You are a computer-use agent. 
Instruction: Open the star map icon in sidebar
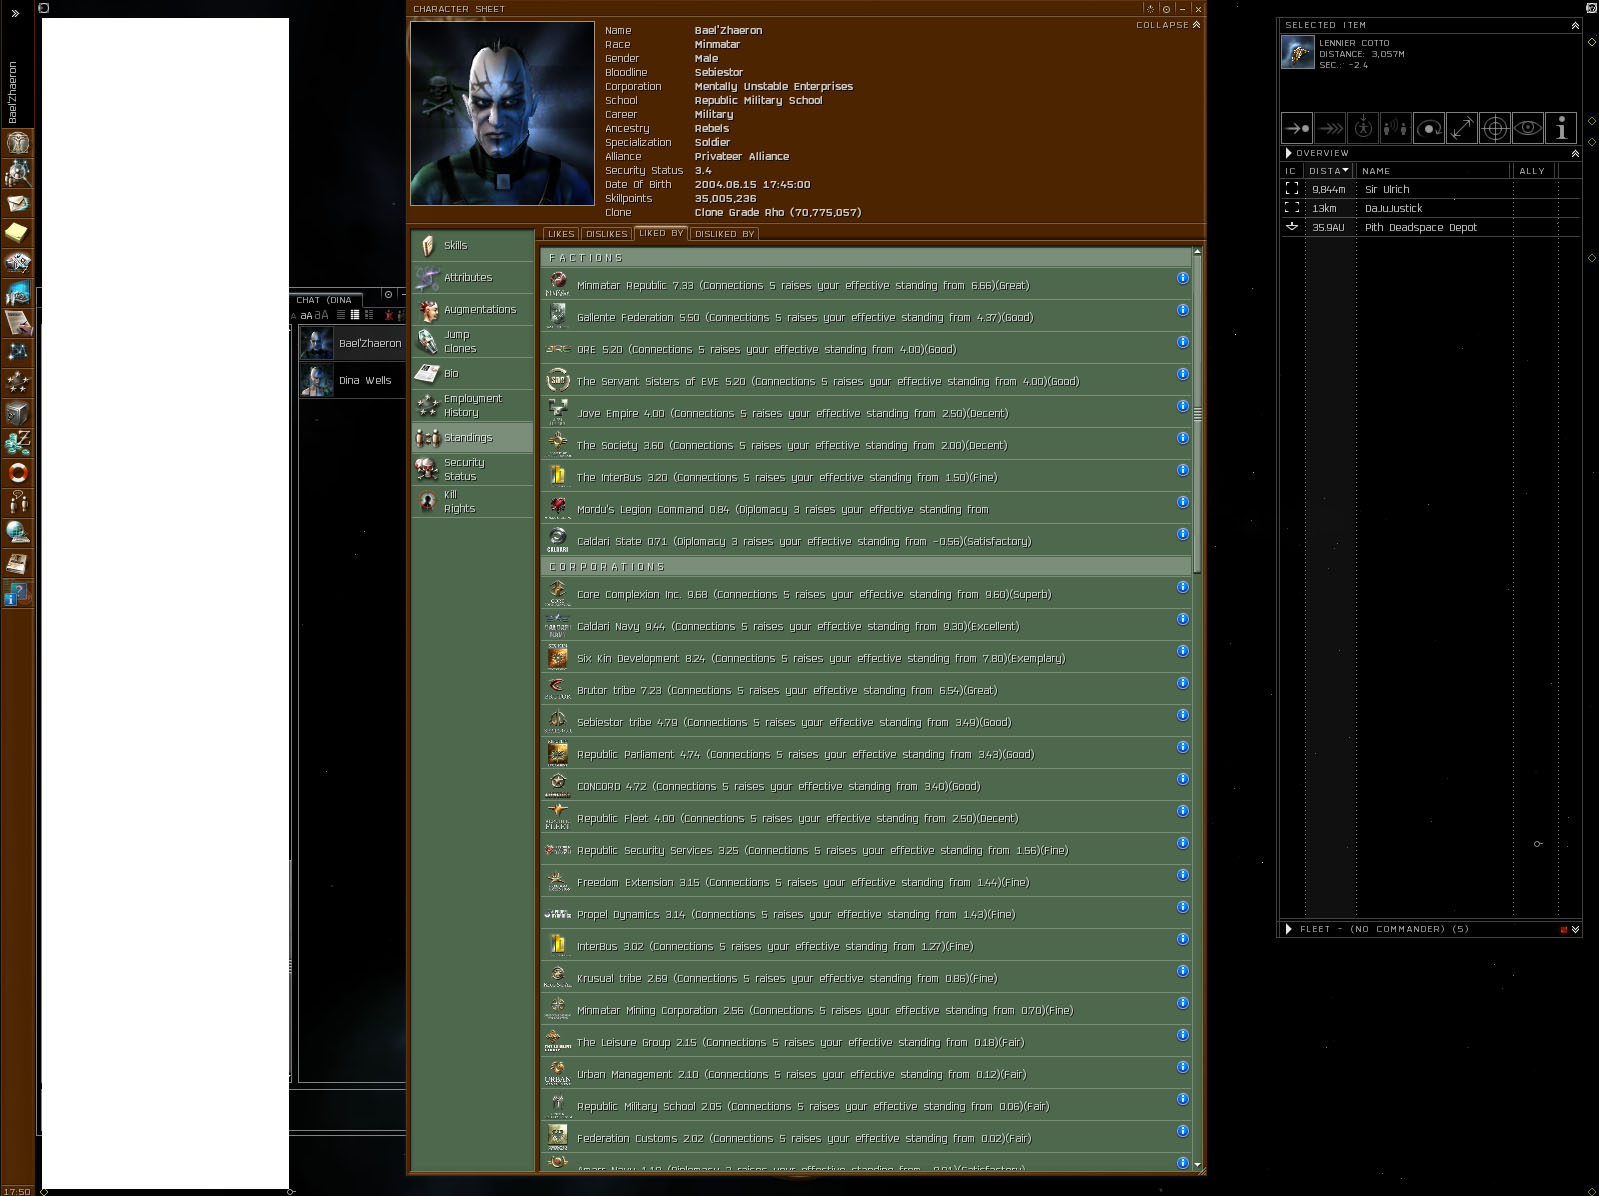[17, 352]
